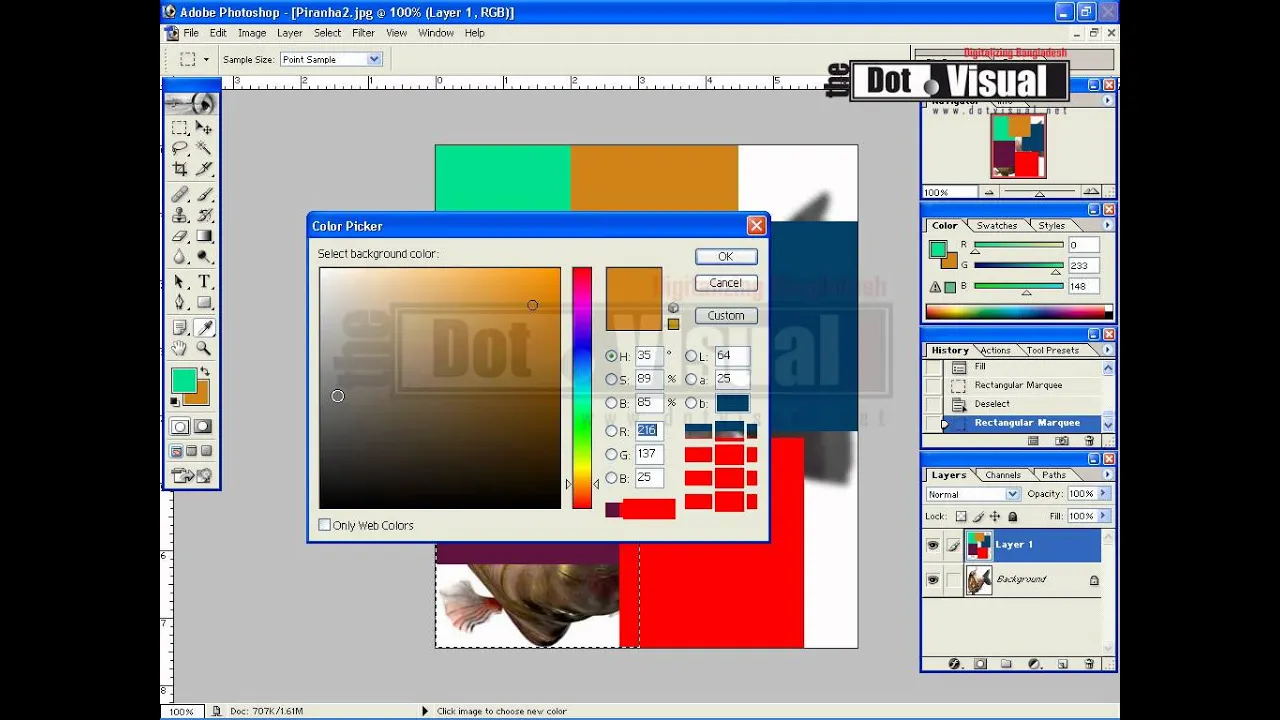Select the Eraser tool

coord(180,236)
